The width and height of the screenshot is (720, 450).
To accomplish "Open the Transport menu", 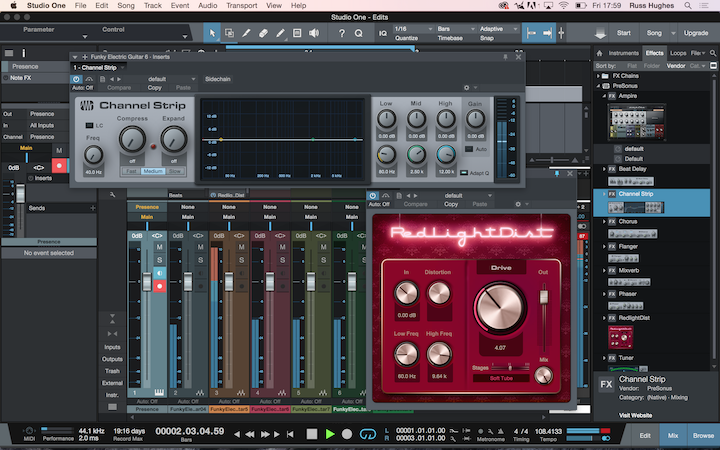I will point(242,6).
